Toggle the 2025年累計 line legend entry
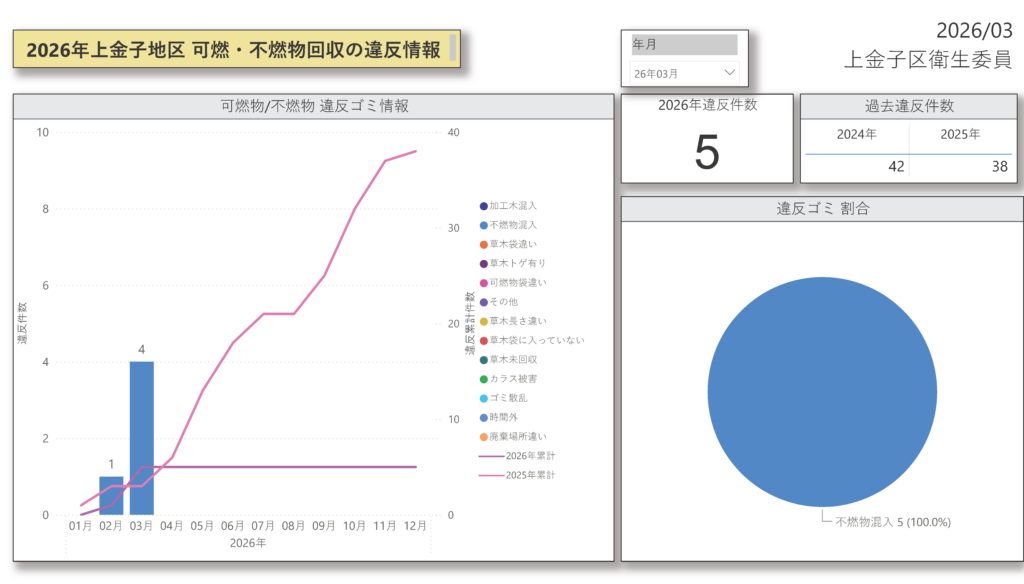1024x584 pixels. tap(520, 475)
